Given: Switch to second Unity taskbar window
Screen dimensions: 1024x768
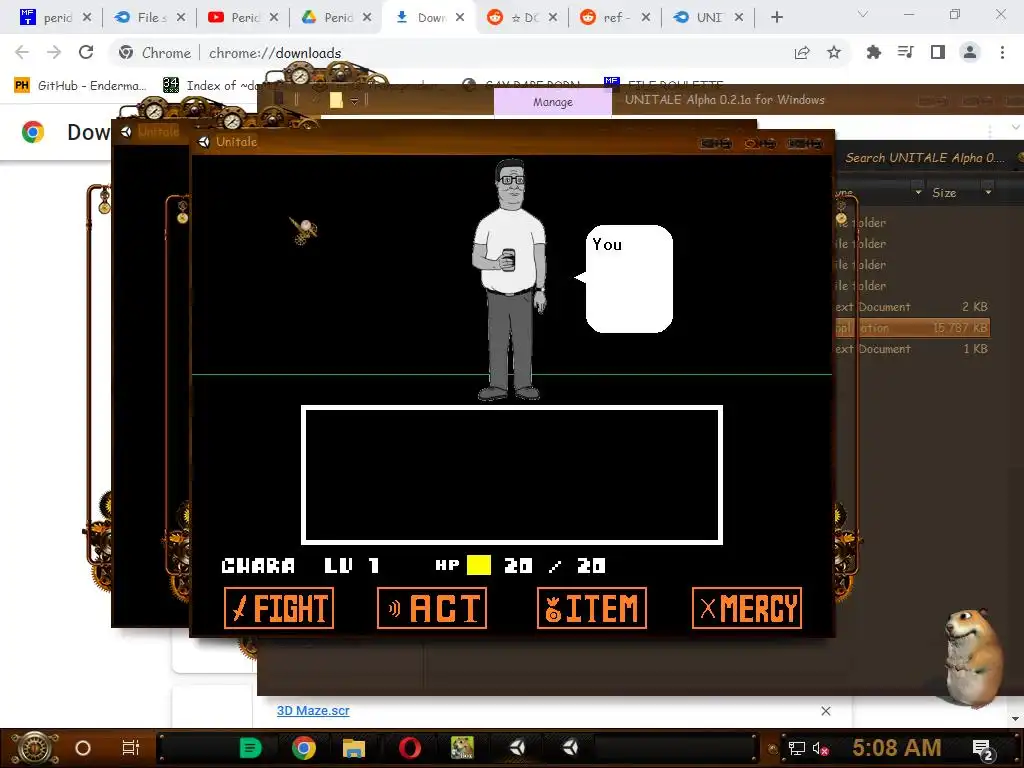Looking at the screenshot, I should click(570, 748).
